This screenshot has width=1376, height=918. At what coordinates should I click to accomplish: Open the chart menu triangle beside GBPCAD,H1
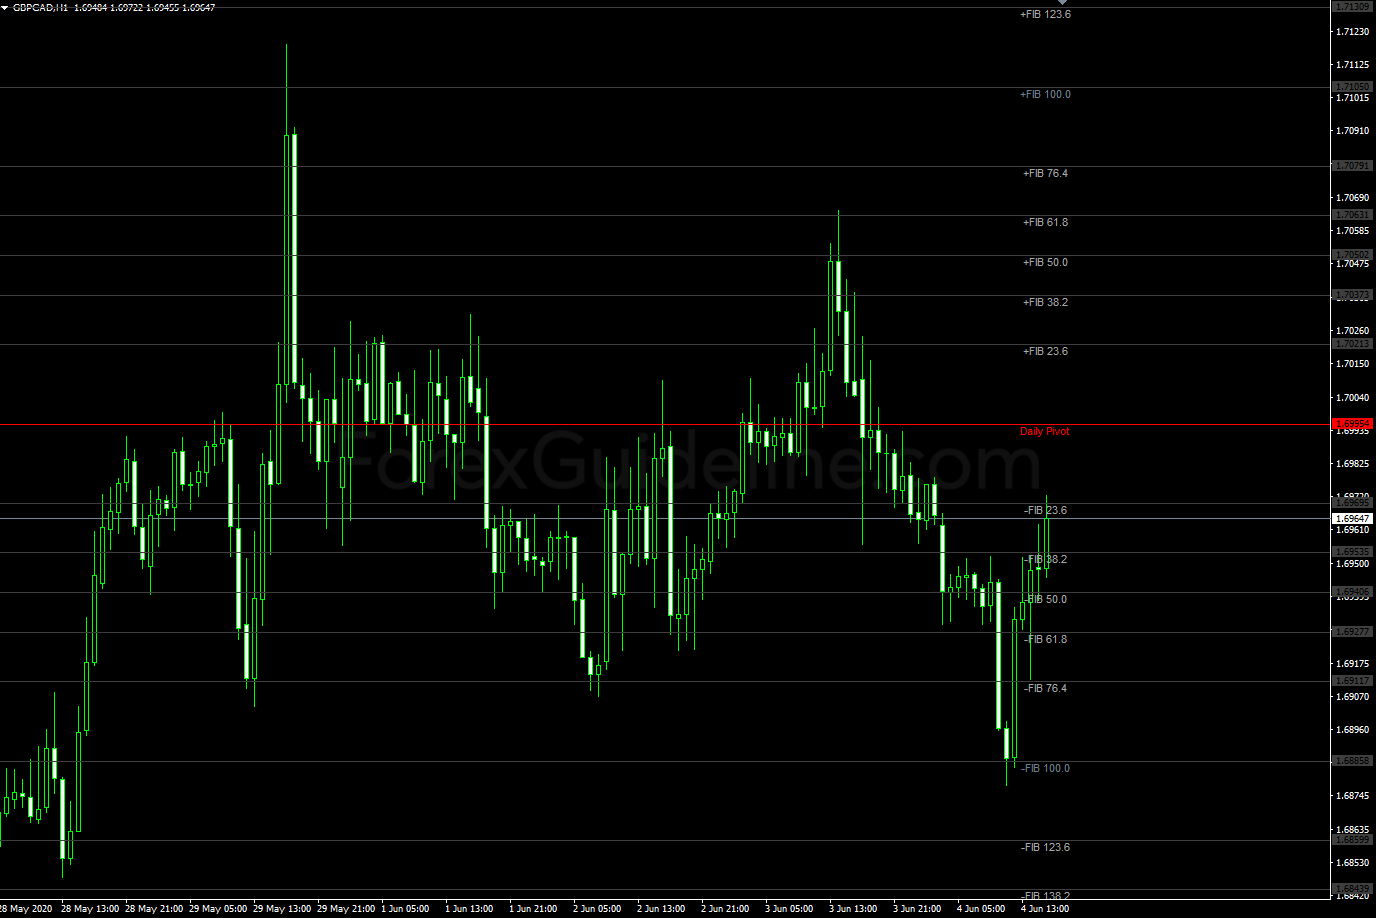click(x=5, y=8)
